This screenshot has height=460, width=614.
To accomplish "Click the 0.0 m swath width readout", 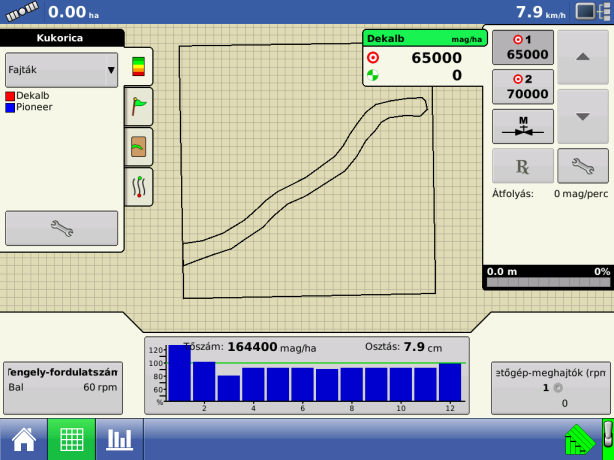I will (502, 271).
